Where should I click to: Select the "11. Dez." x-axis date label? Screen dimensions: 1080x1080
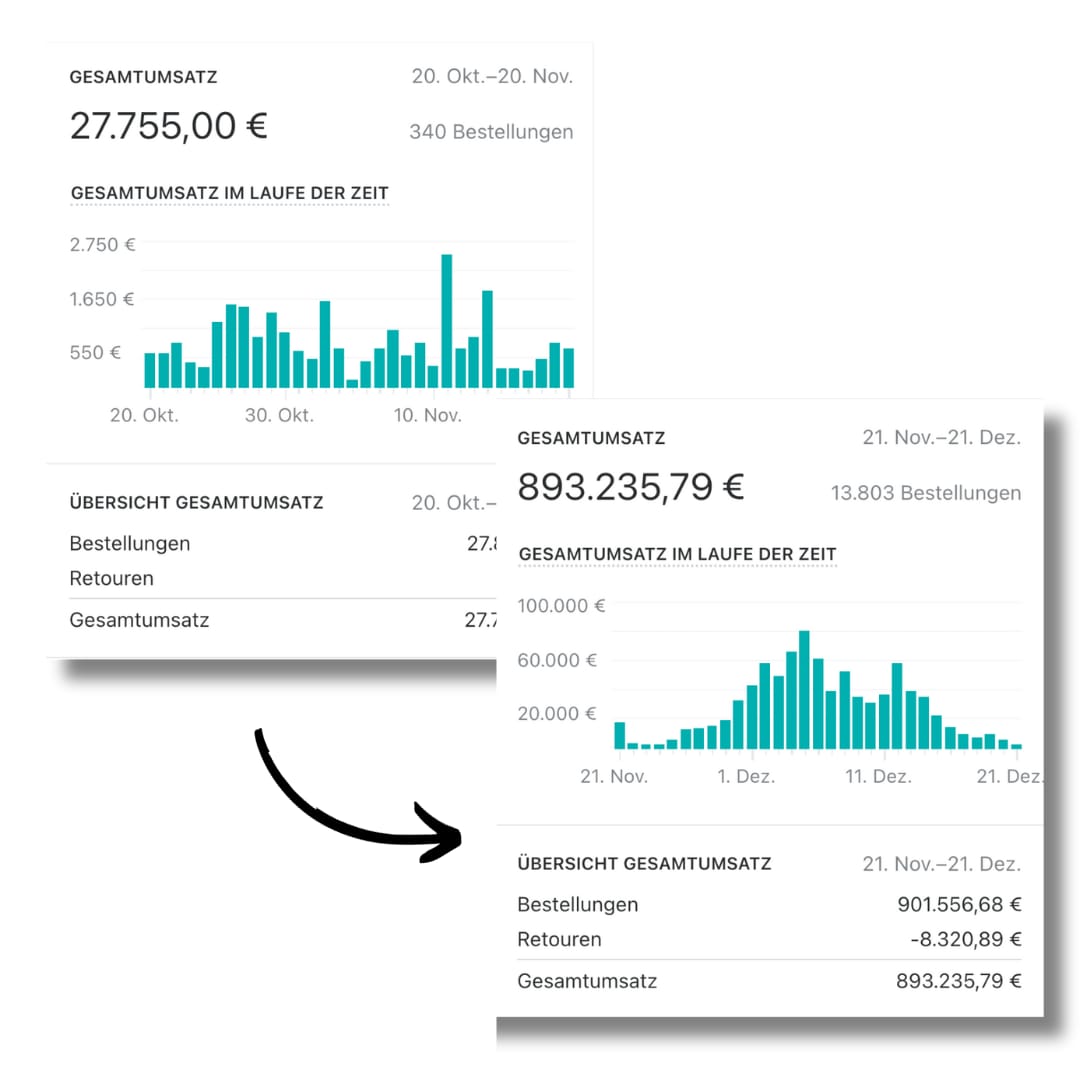click(x=878, y=777)
